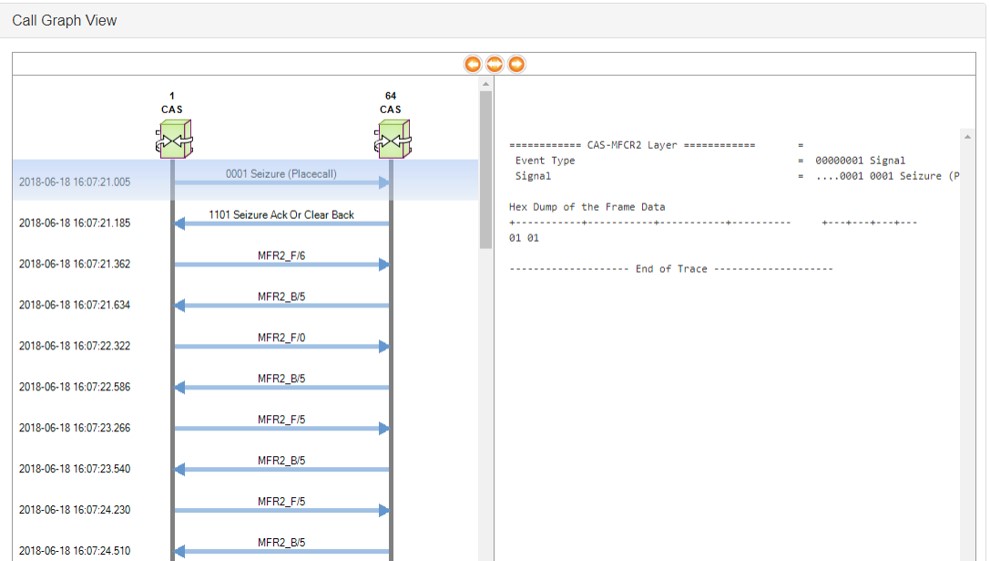
Task: Click timestamp 2018-06-18 16:07:21.362
Action: [75, 264]
